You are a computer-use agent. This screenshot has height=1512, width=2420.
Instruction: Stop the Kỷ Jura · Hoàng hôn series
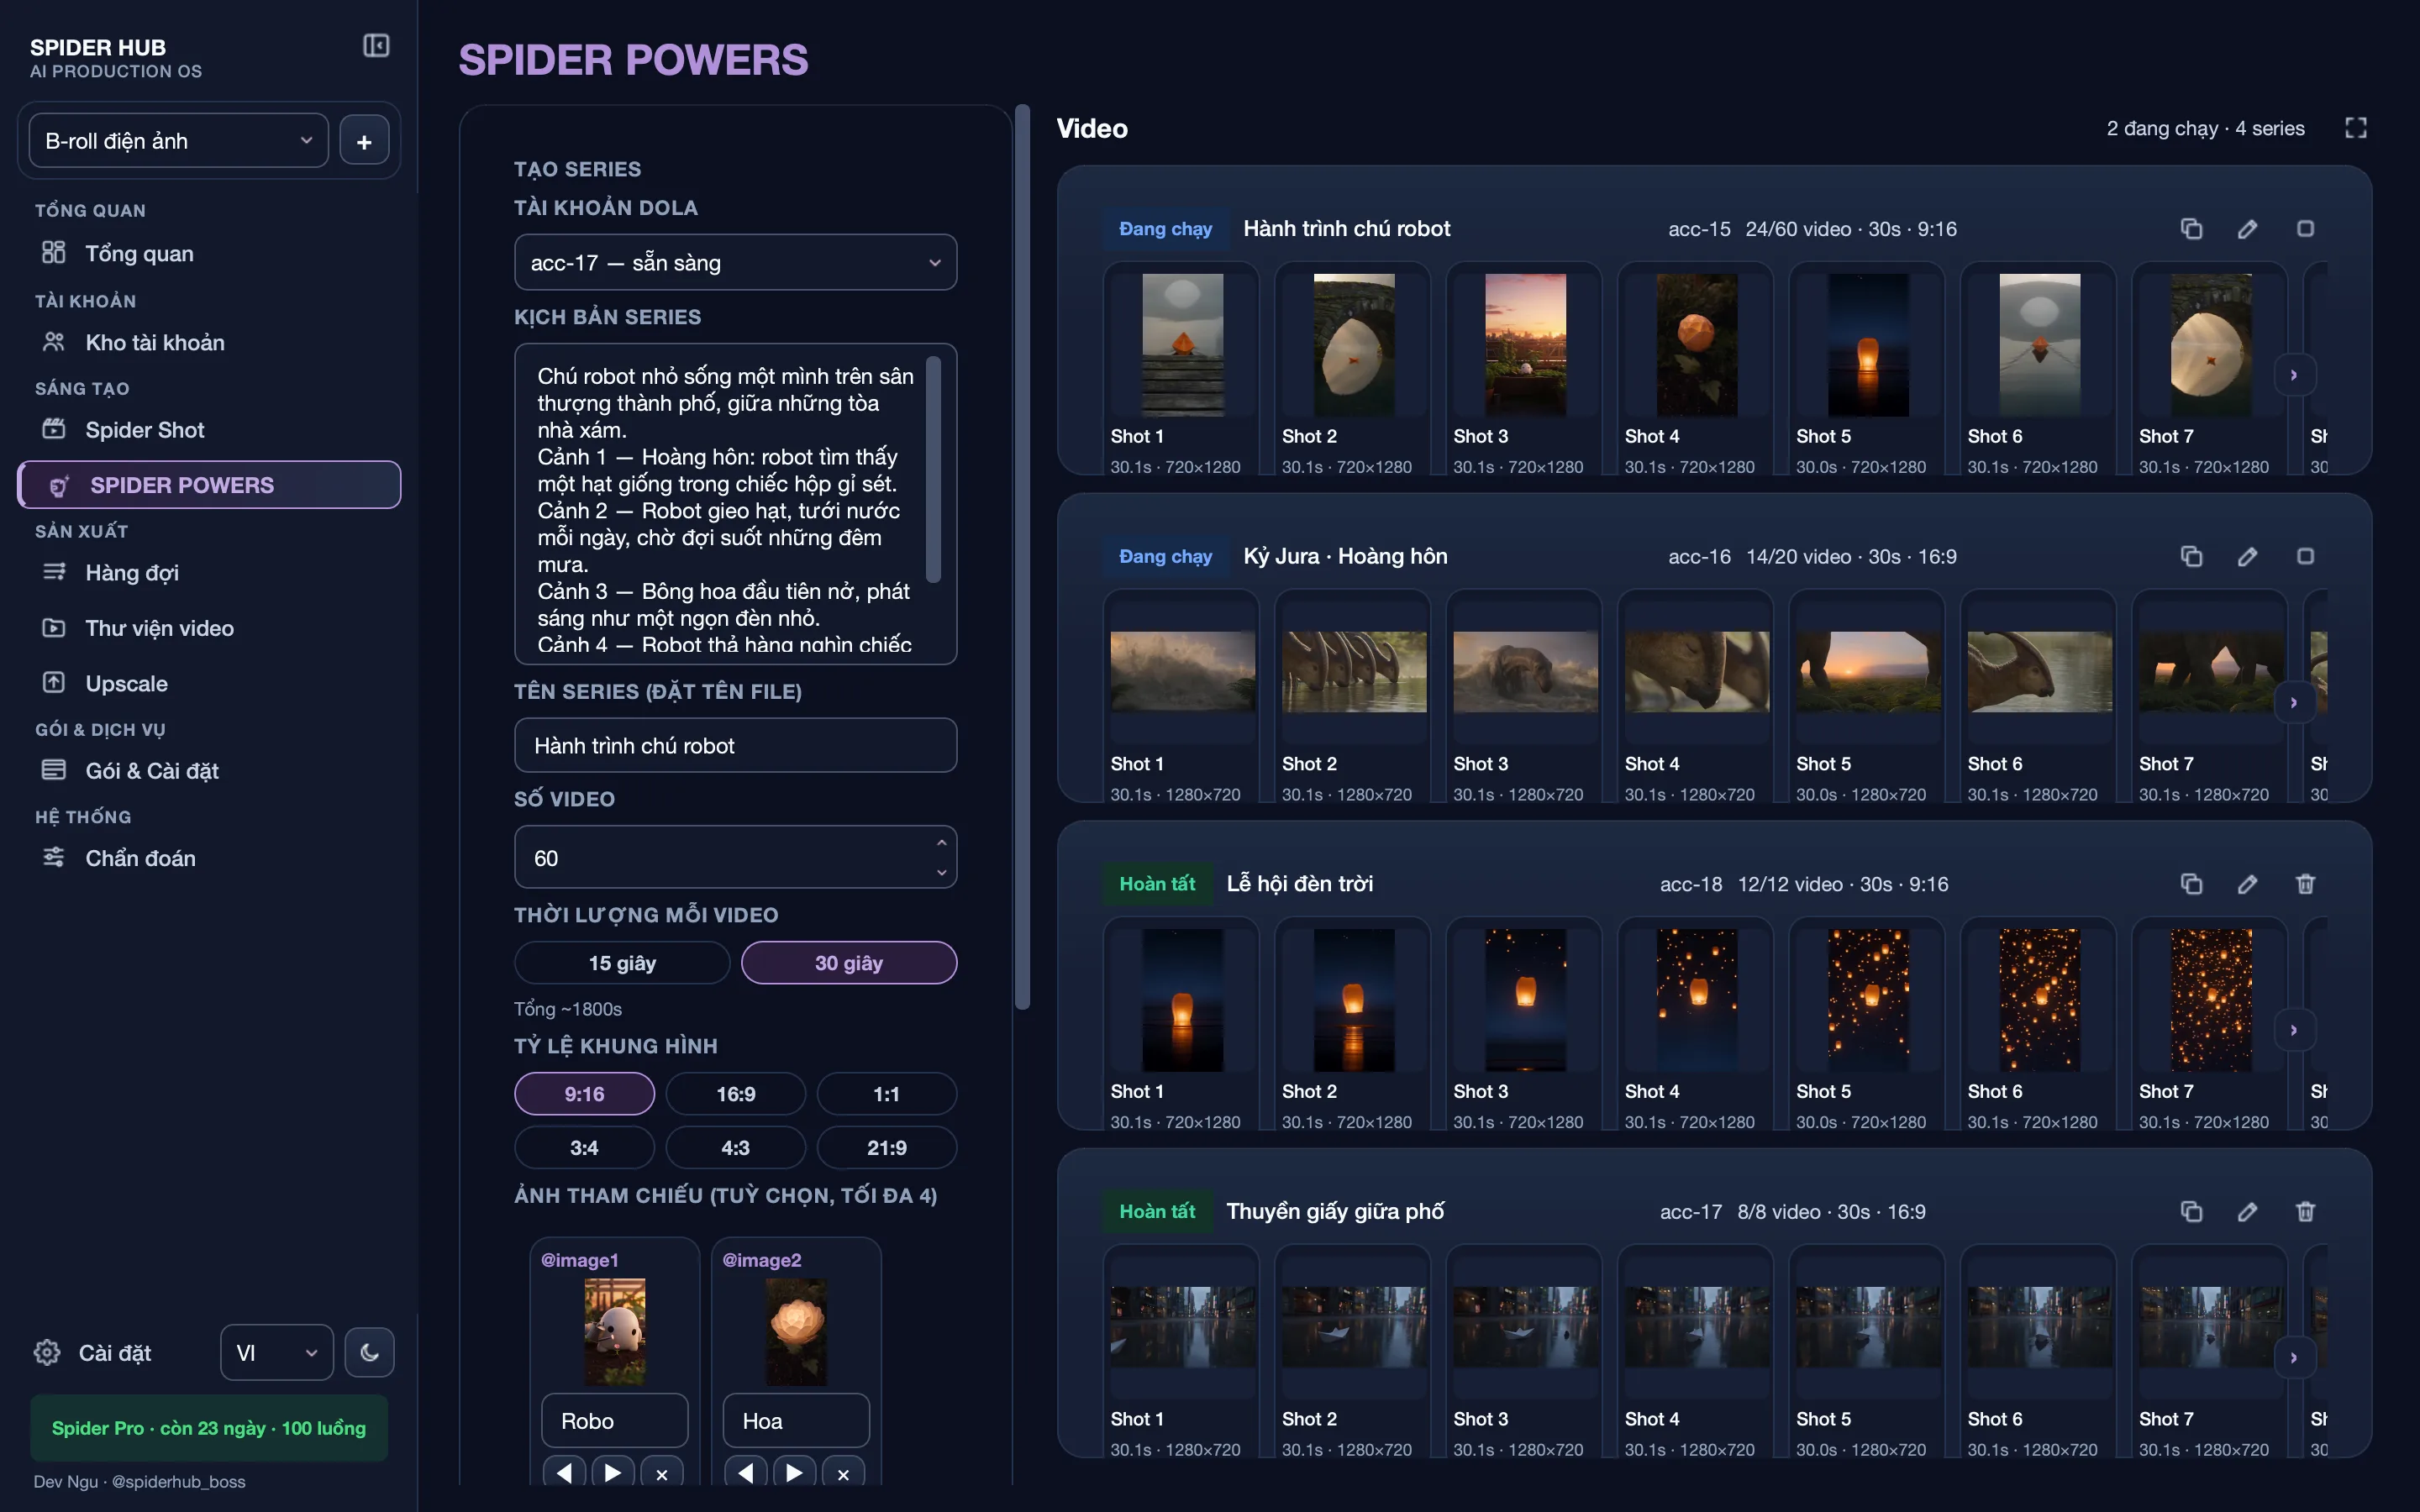pos(2305,556)
